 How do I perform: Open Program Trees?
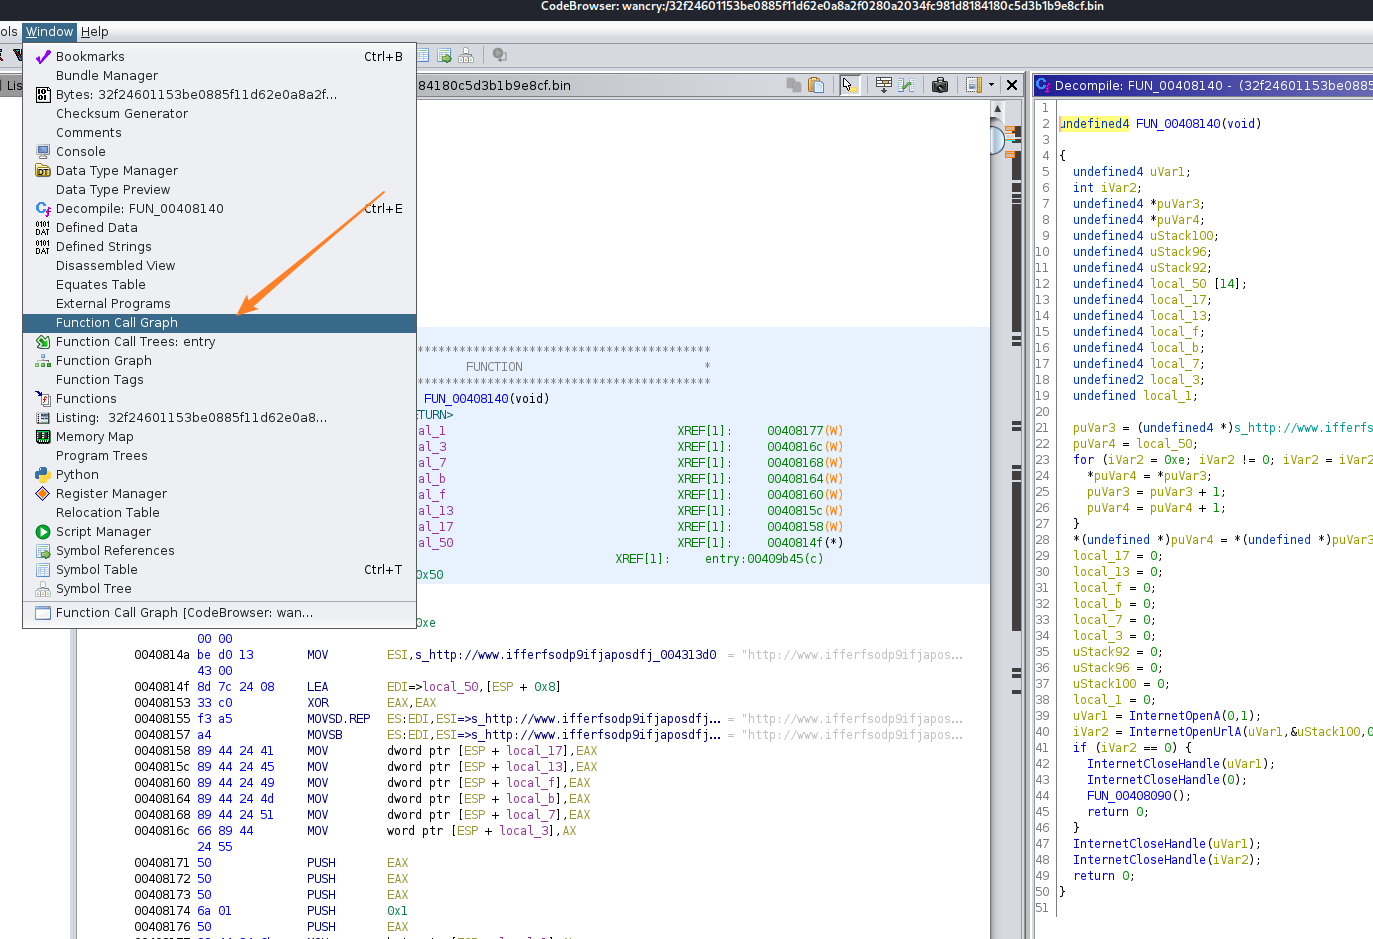pos(219,456)
